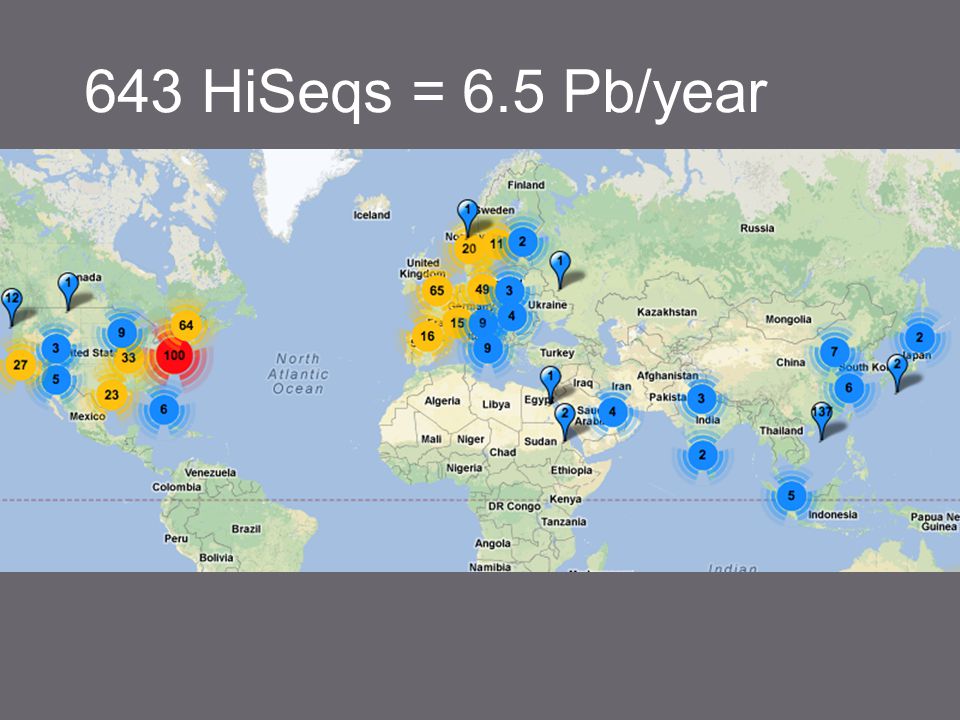
Task: Click the pin labeled 12 in western North America
Action: [12, 307]
